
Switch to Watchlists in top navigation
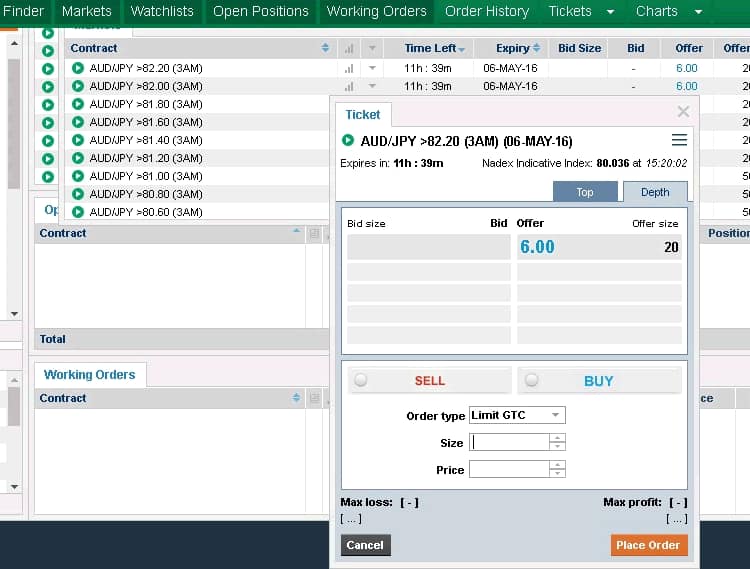[x=163, y=12]
